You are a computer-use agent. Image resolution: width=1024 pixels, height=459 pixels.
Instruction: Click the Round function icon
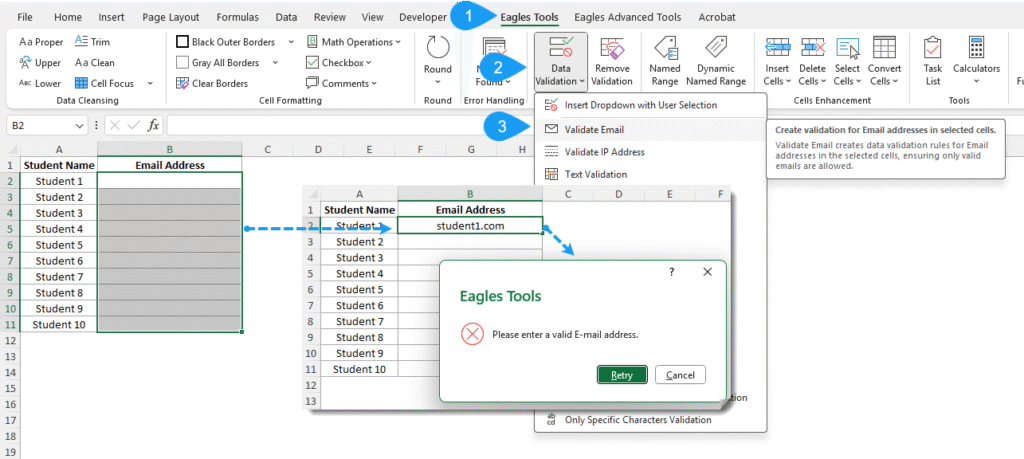pyautogui.click(x=438, y=49)
